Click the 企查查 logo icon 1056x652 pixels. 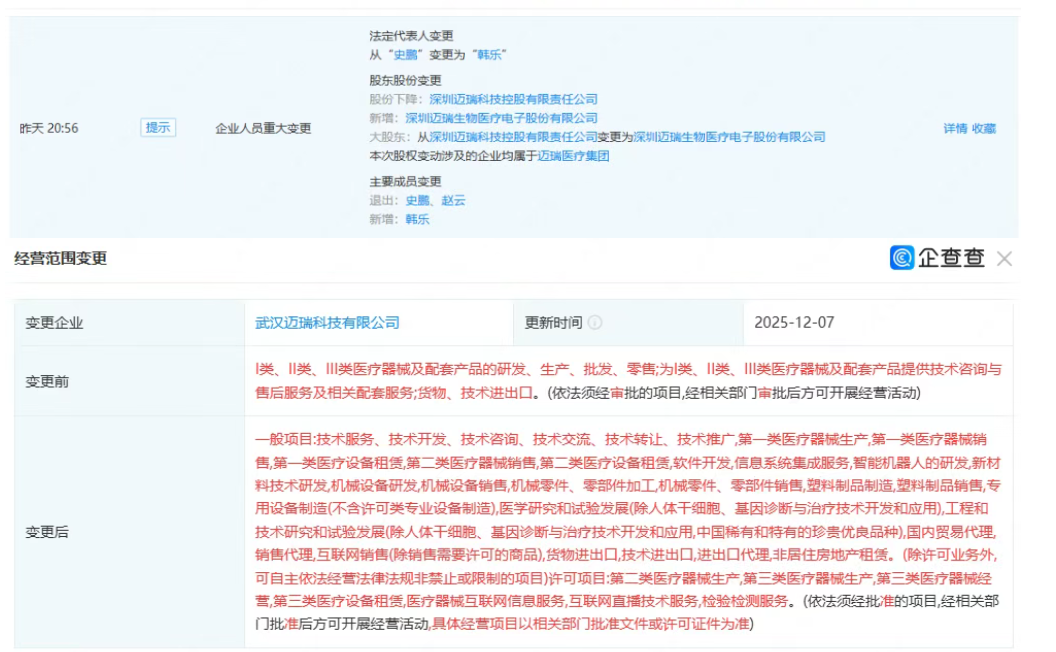(x=901, y=258)
